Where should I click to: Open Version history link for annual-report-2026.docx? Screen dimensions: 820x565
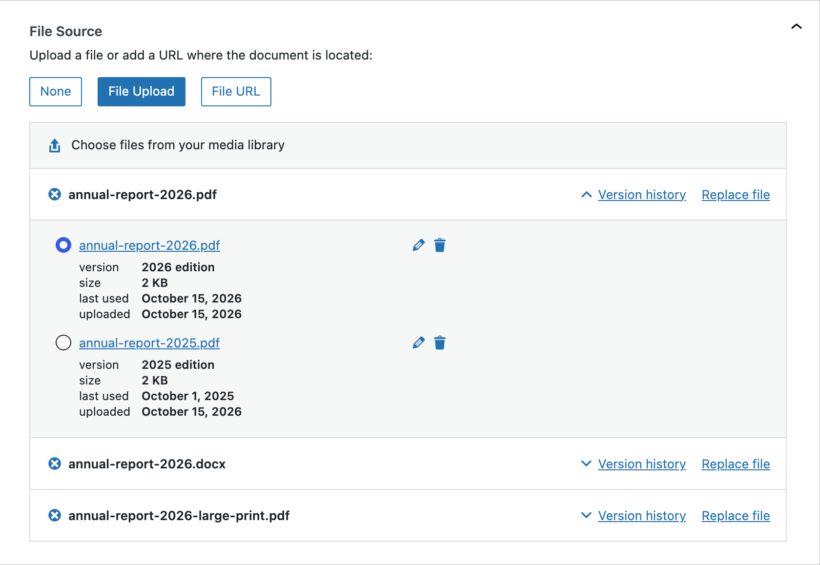pos(642,464)
